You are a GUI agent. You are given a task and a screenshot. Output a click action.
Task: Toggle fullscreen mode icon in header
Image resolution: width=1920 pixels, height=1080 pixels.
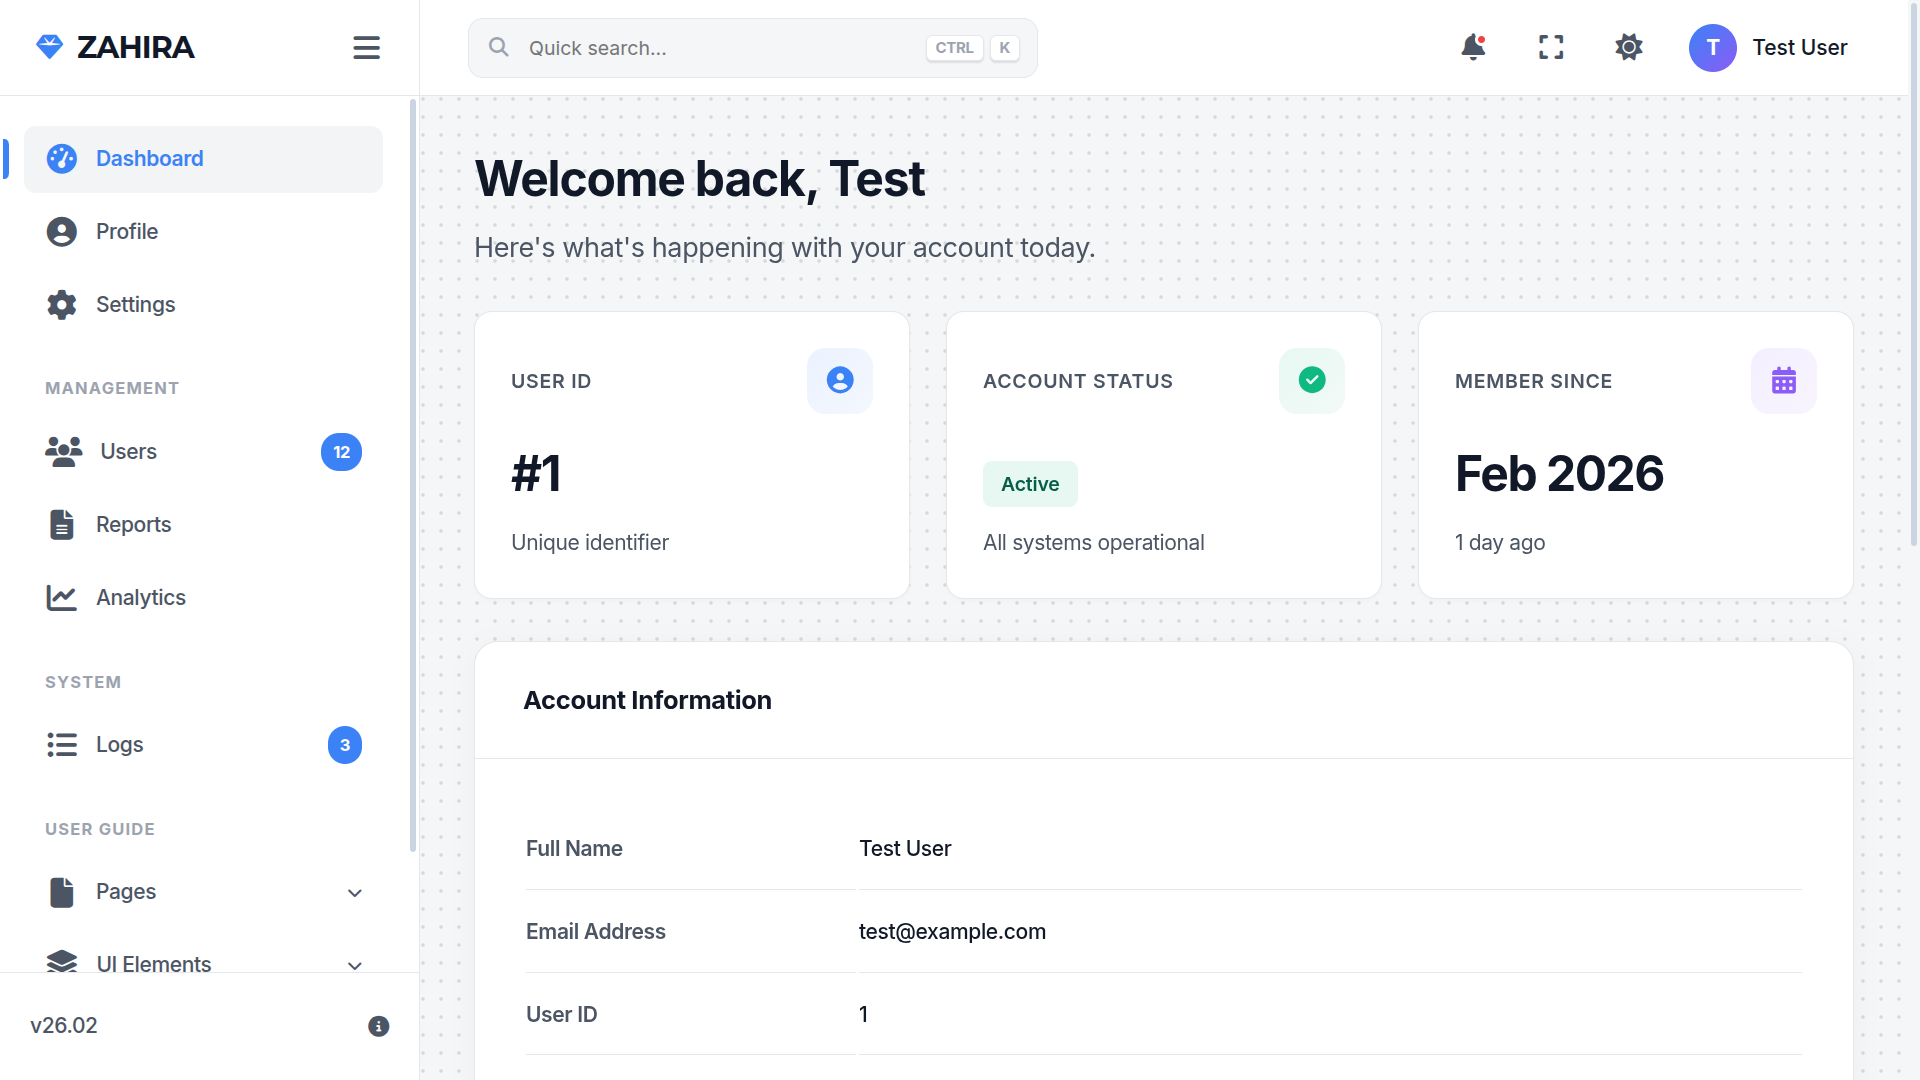coord(1550,47)
